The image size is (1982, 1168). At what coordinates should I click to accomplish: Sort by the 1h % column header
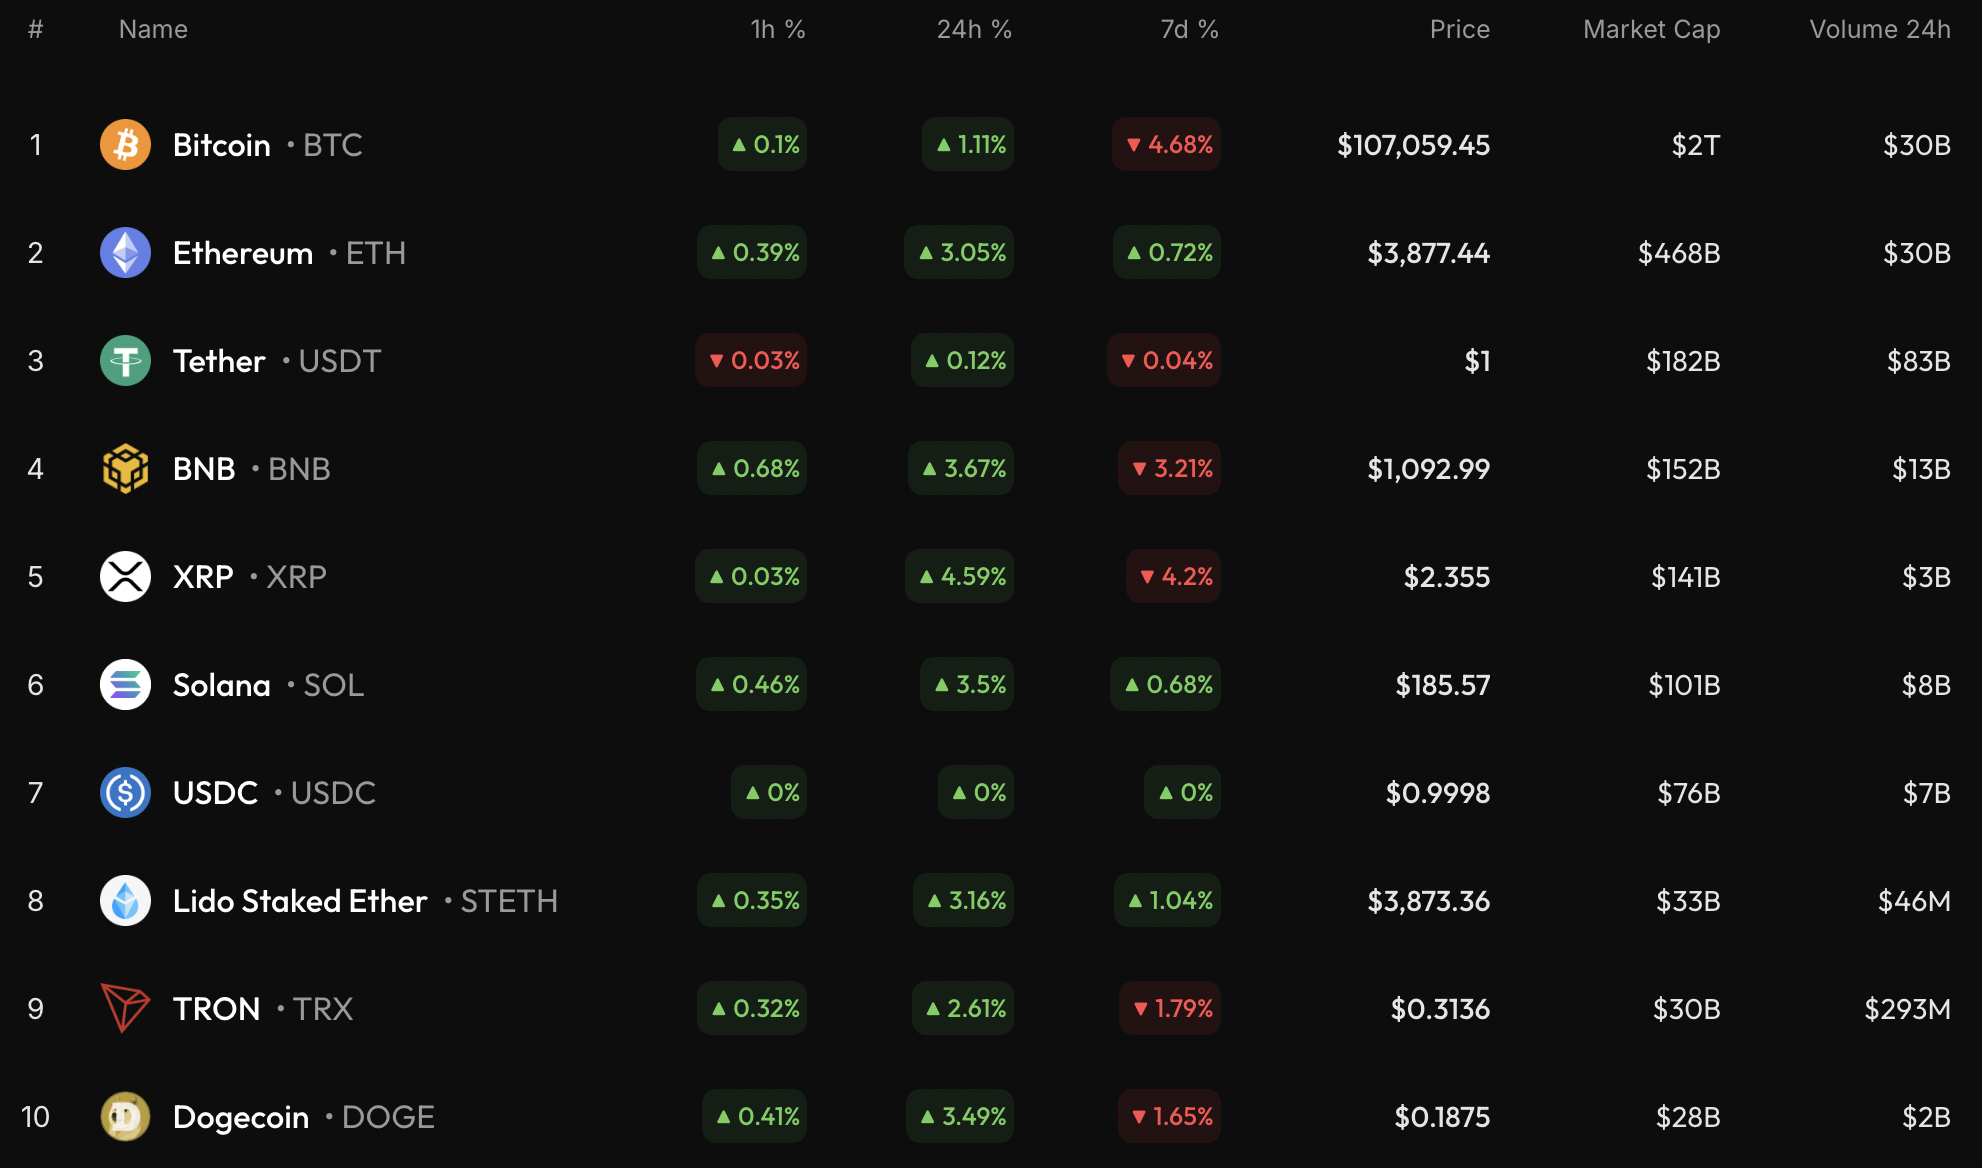coord(777,30)
